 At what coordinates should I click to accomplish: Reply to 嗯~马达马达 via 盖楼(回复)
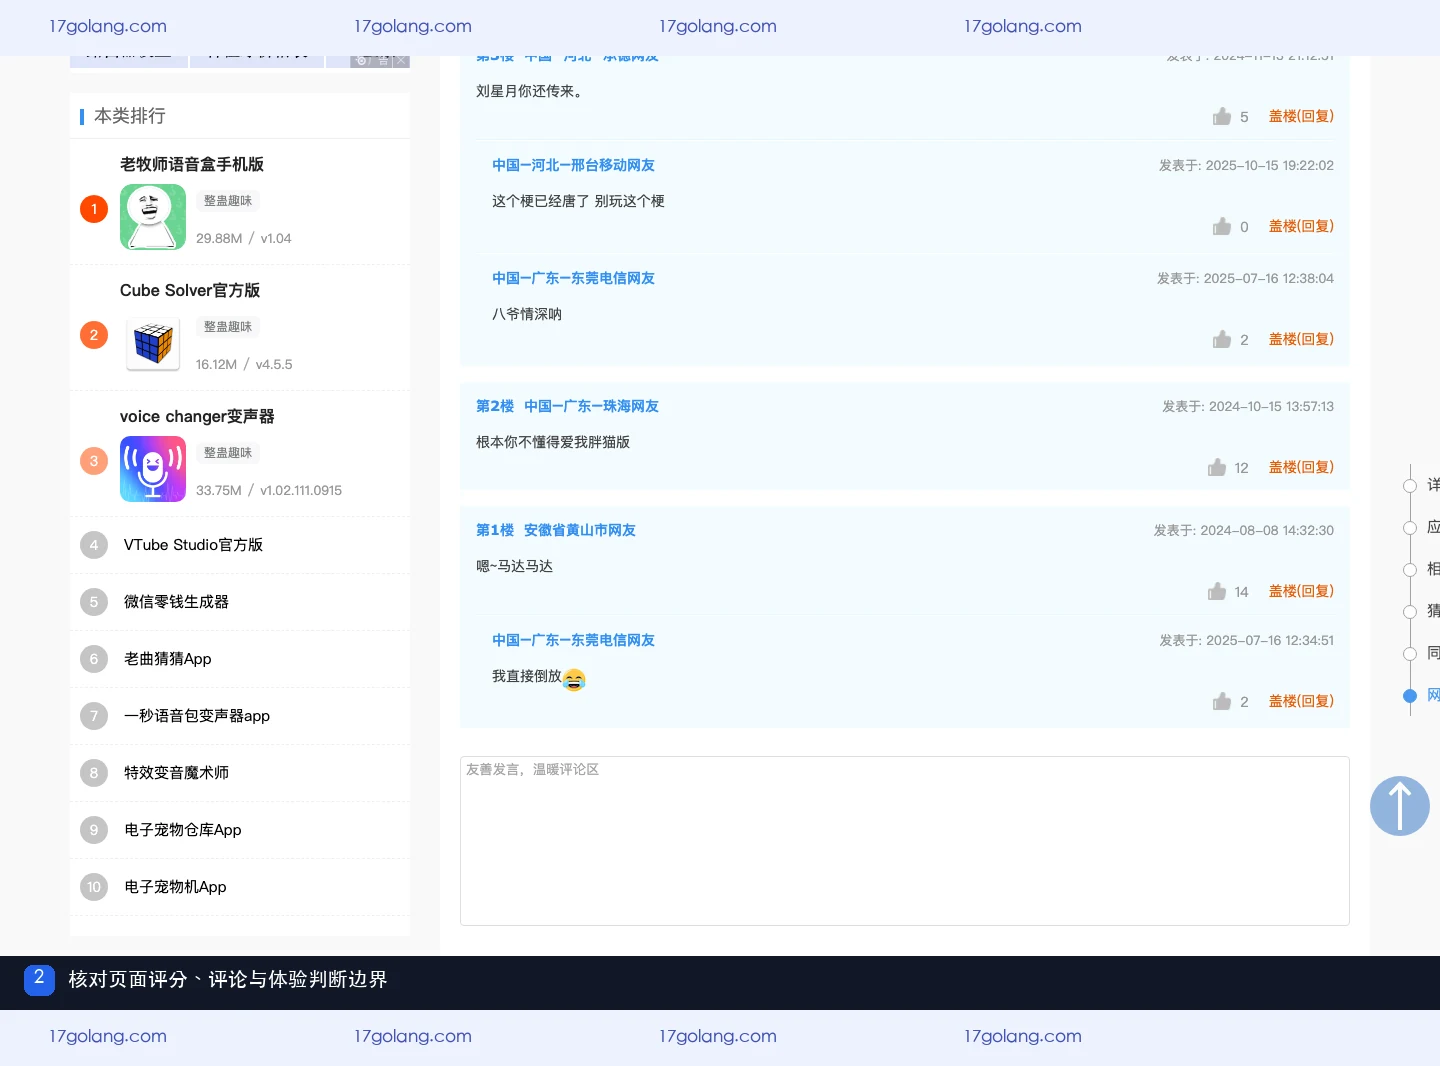[x=1301, y=591]
